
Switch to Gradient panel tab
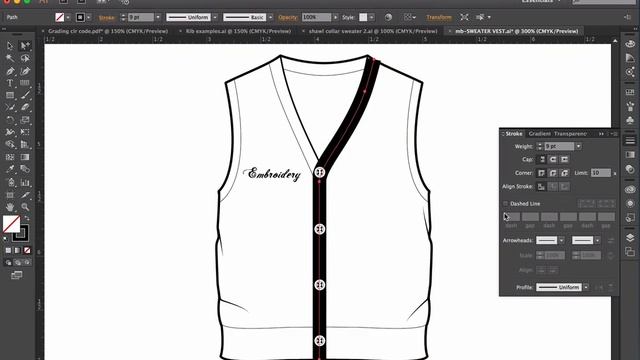539,133
